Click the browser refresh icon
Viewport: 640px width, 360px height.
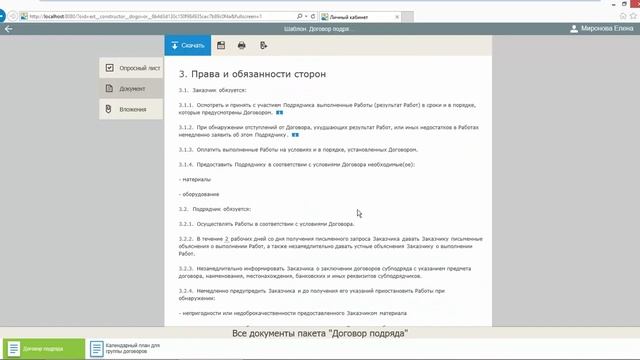coord(313,16)
